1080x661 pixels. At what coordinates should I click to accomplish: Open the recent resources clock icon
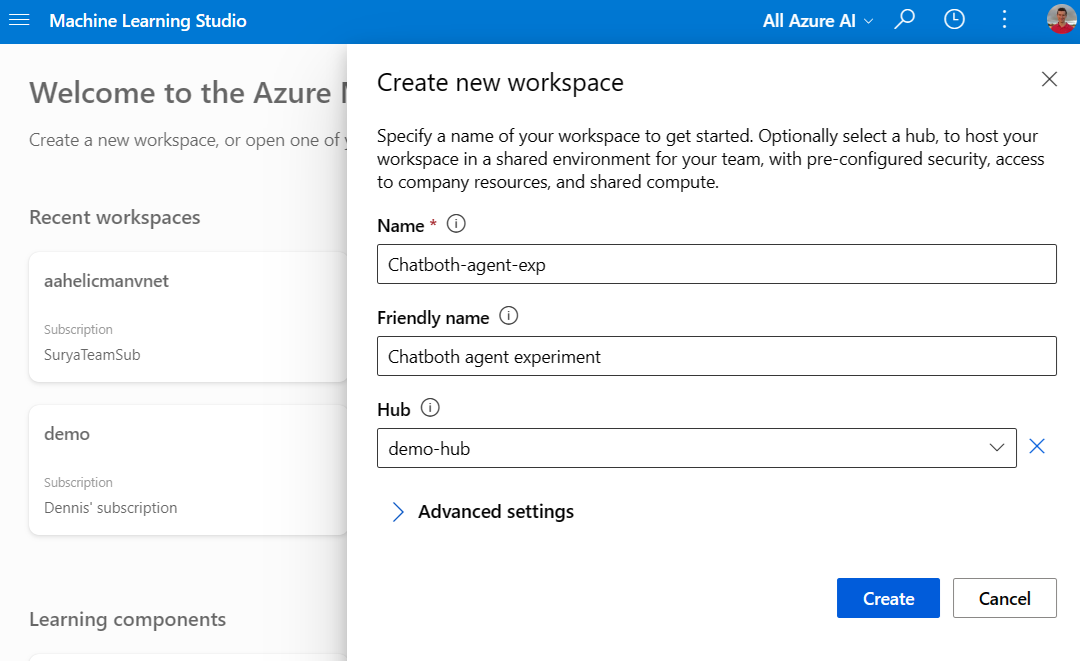[x=954, y=19]
